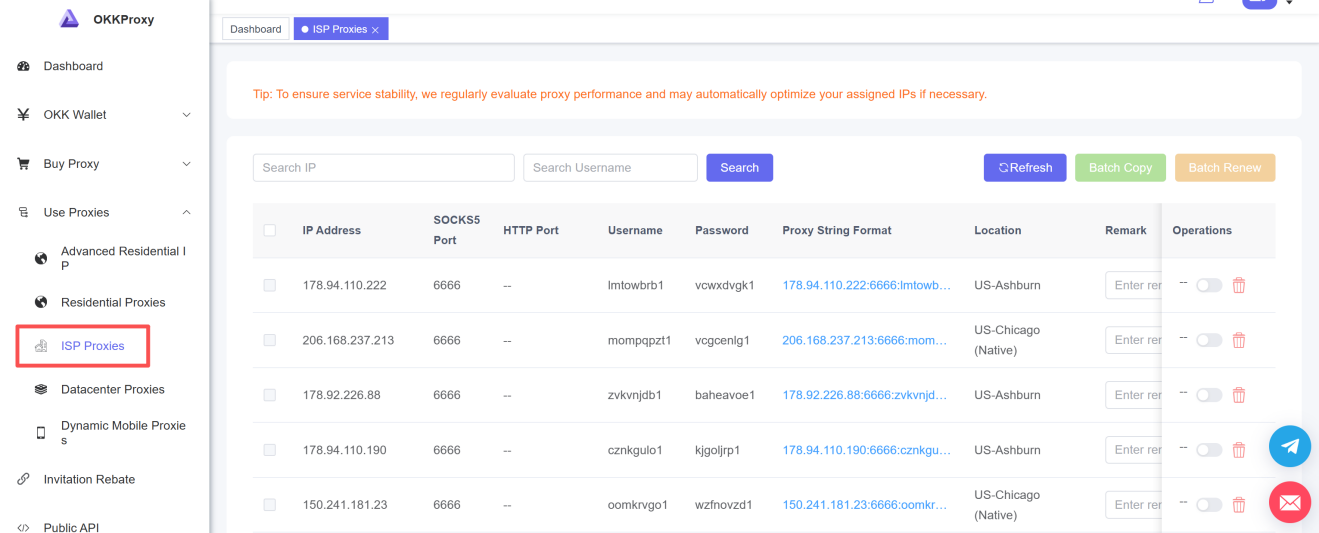Viewport: 1319px width, 533px height.
Task: Click the password vcwxdvgk1
Action: click(x=725, y=285)
